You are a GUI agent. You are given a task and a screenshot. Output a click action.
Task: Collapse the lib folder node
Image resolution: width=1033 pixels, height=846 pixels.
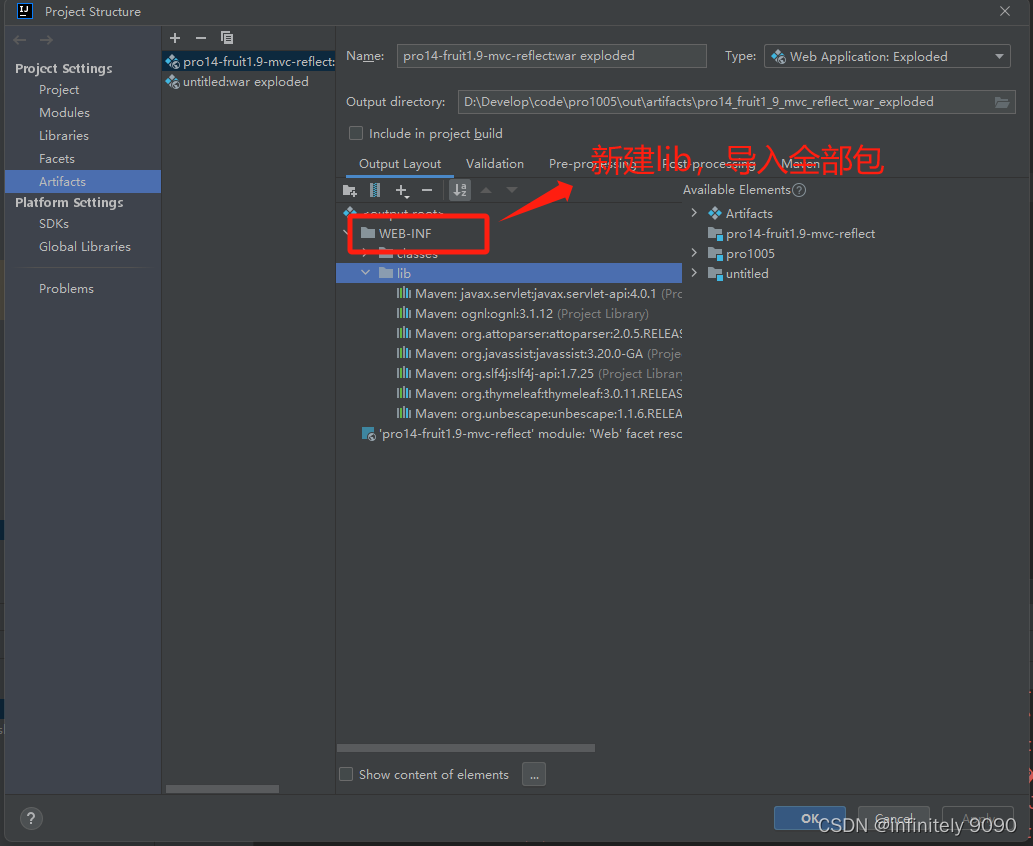(366, 273)
